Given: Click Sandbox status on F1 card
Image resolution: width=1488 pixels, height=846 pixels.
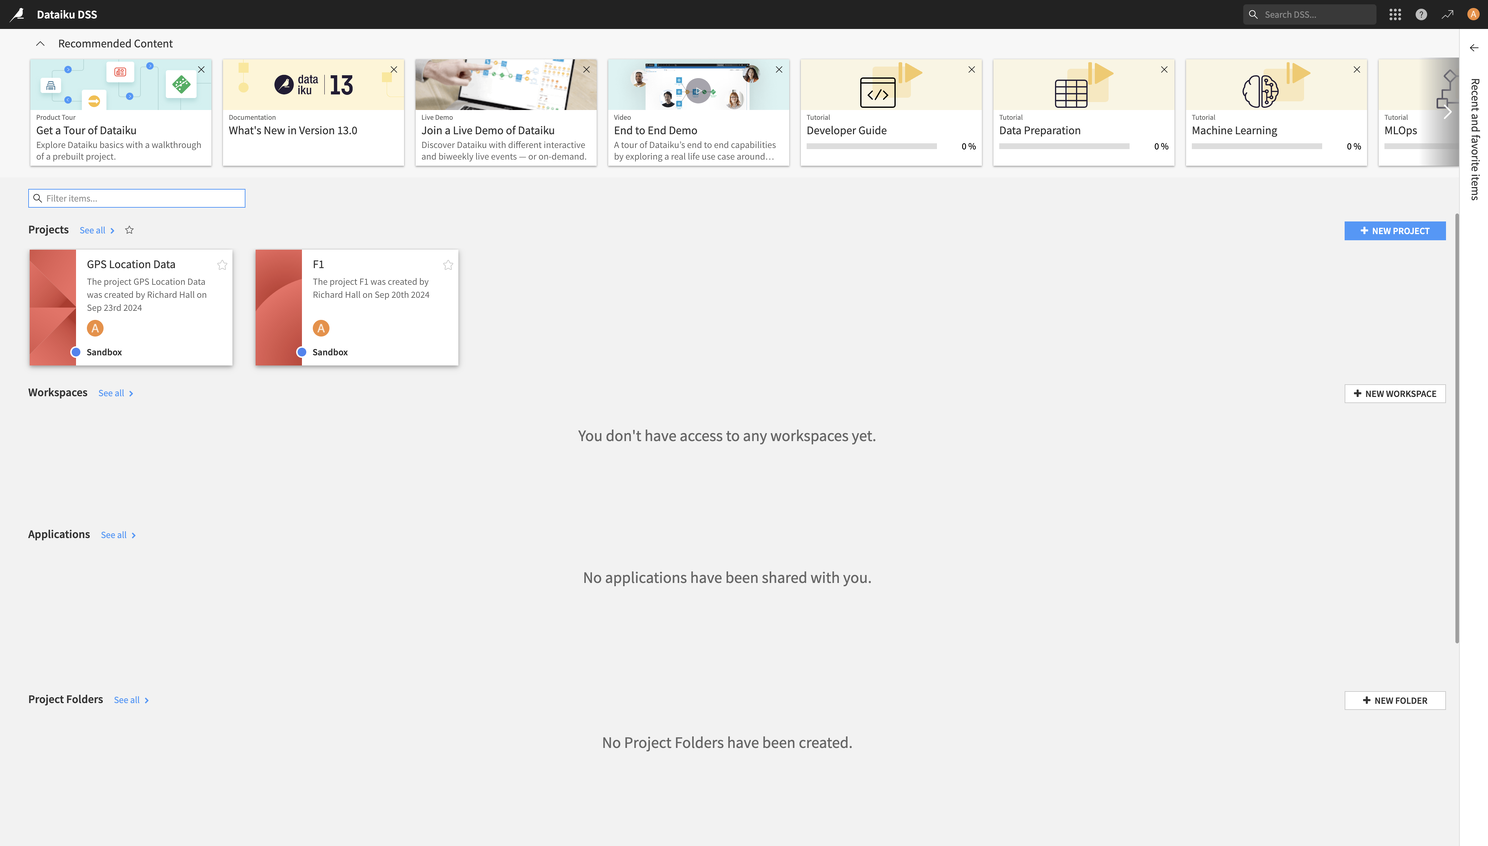Looking at the screenshot, I should 323,352.
